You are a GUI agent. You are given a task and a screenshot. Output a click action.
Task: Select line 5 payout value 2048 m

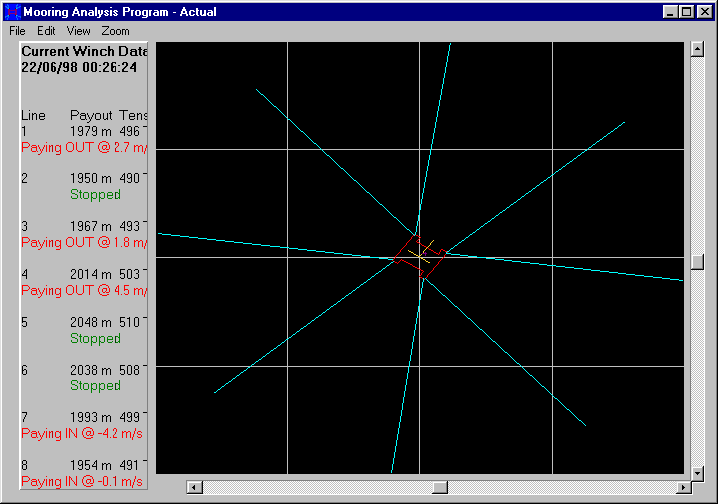(x=91, y=322)
